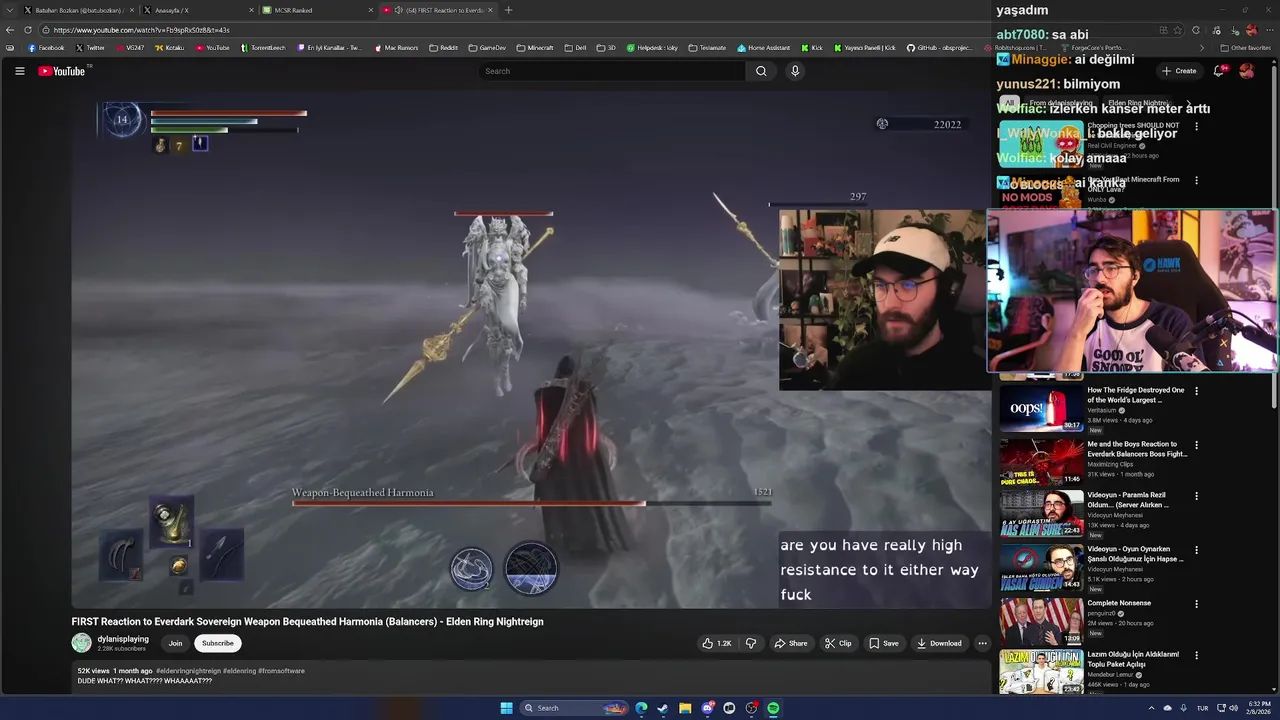Open the Dell bookmark folder

[x=575, y=48]
